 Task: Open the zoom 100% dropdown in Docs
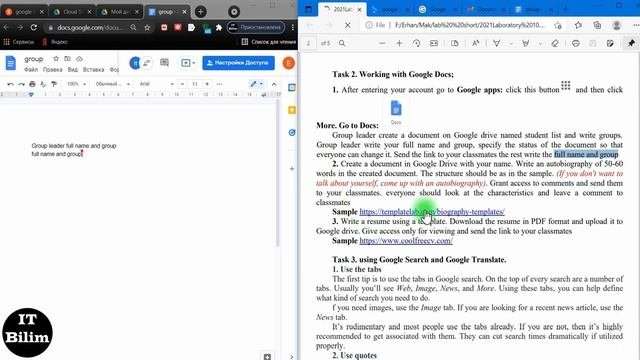[76, 84]
